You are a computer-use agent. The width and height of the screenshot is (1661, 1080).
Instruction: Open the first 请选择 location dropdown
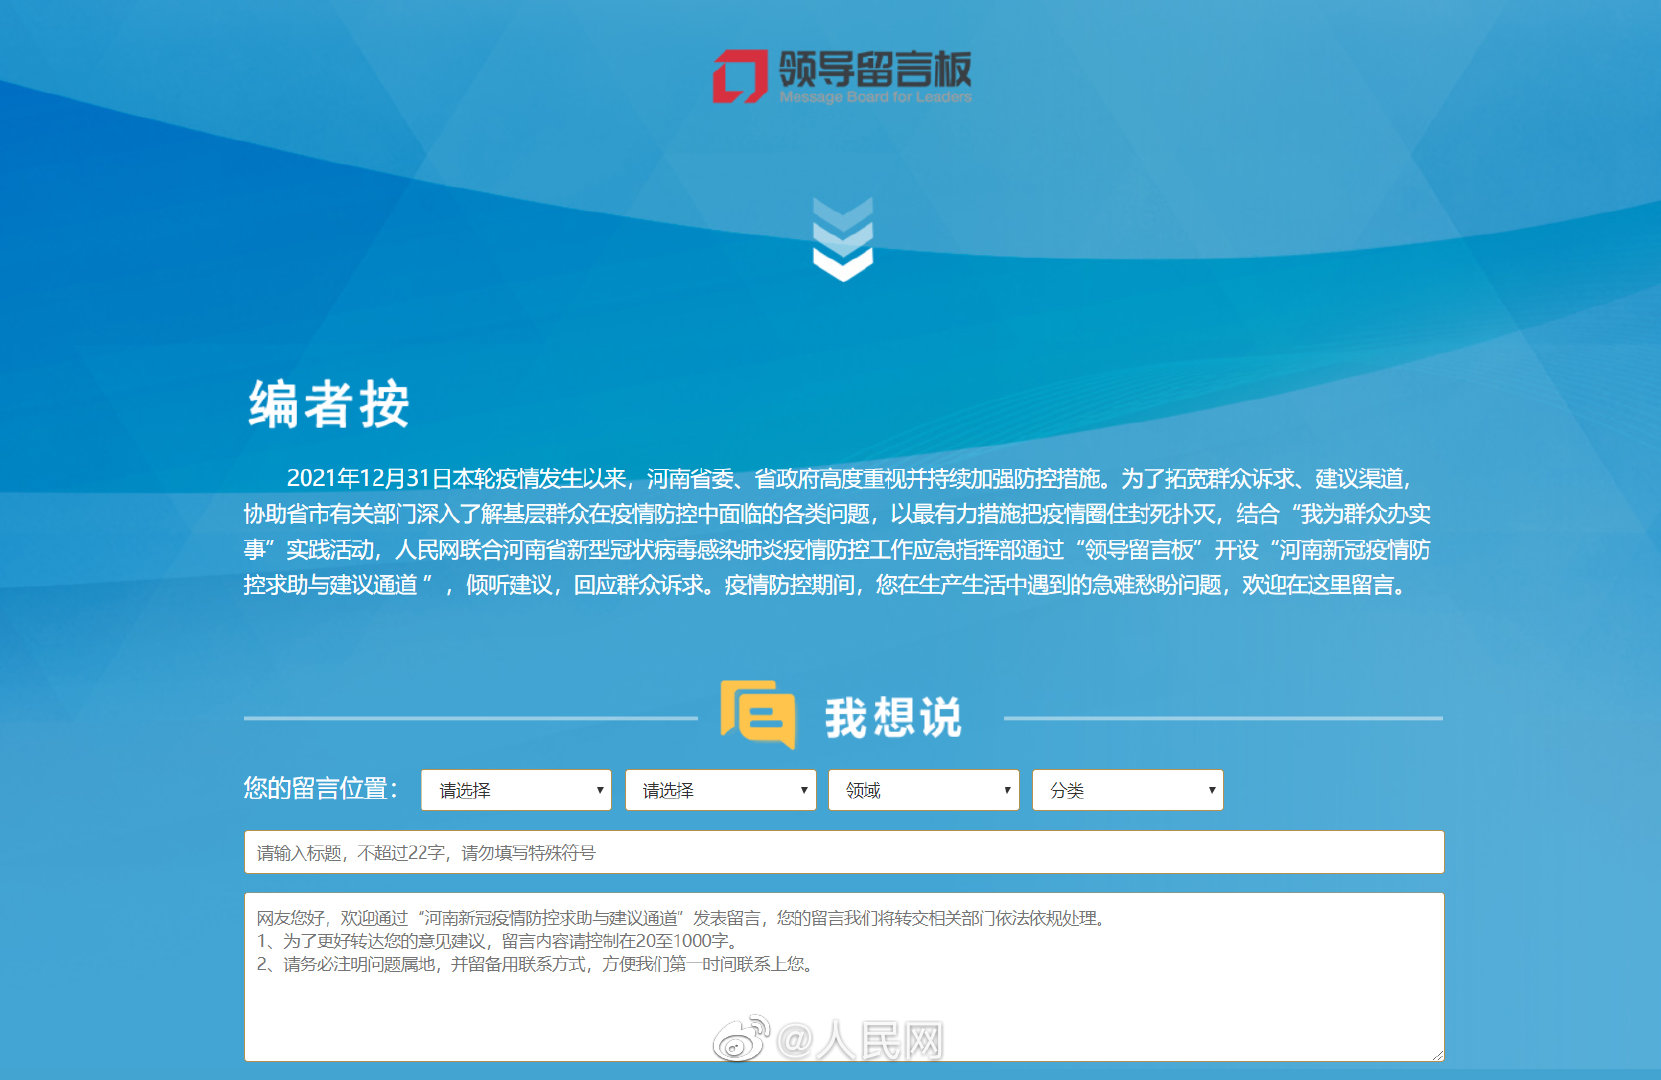coord(516,790)
